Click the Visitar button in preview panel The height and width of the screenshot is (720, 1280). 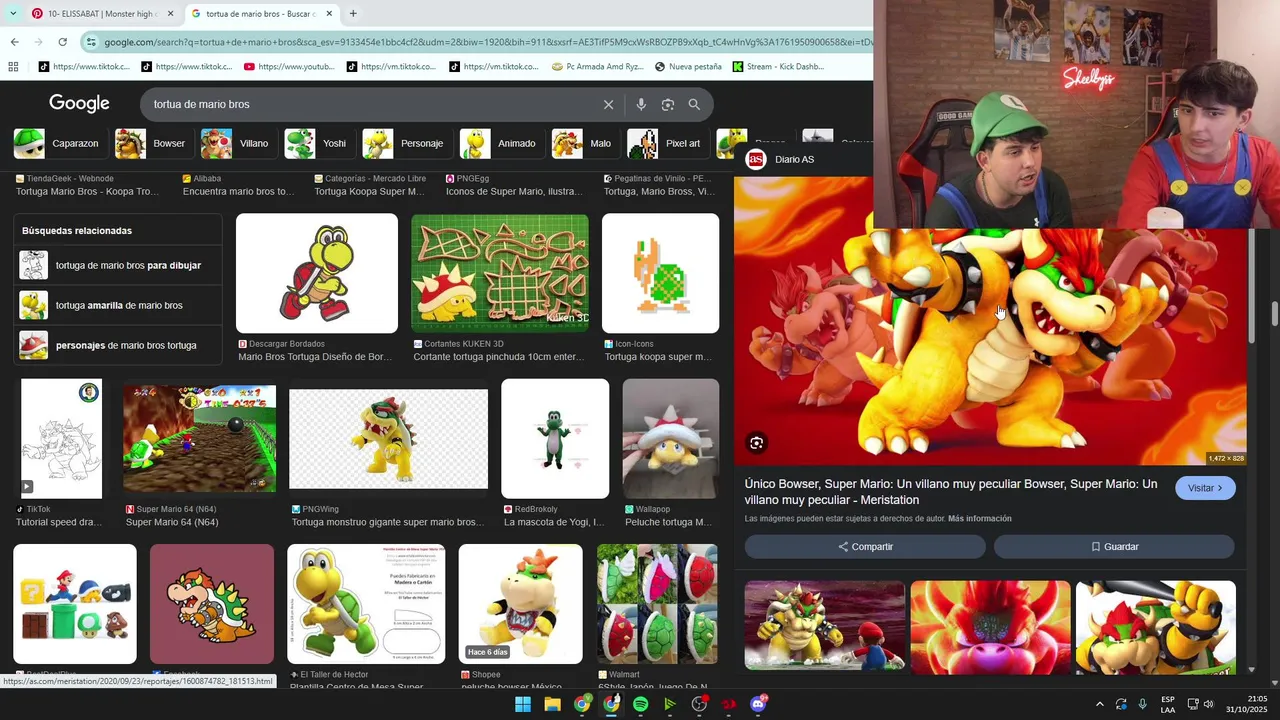point(1205,488)
